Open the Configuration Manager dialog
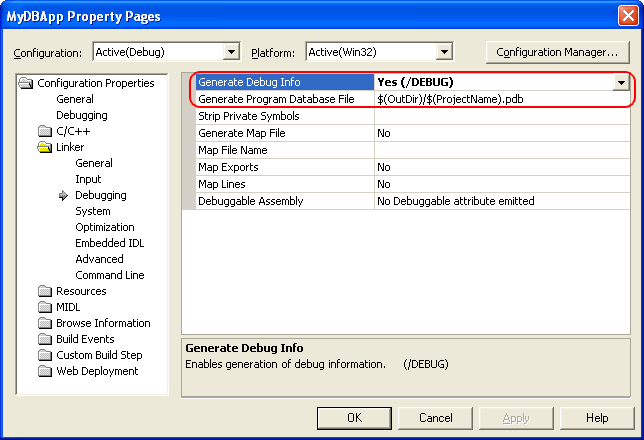The height and width of the screenshot is (440, 644). click(x=558, y=52)
